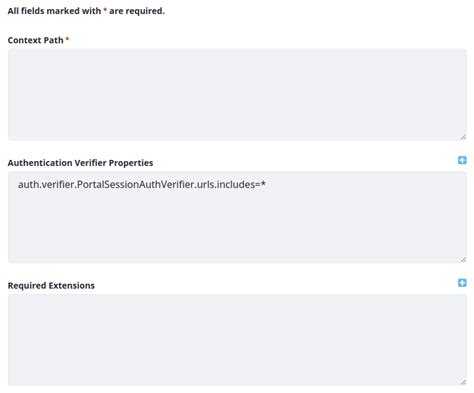The image size is (474, 393).
Task: Click the blank area below the auth.verifier line
Action: point(237,227)
